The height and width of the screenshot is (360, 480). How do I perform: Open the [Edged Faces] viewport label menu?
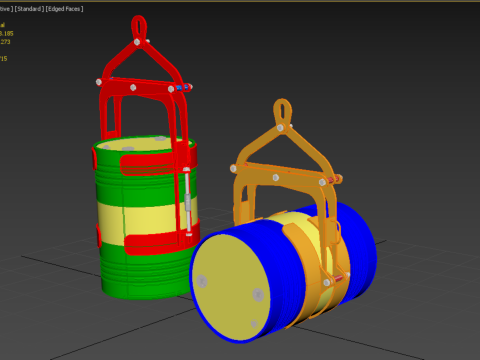pyautogui.click(x=64, y=9)
